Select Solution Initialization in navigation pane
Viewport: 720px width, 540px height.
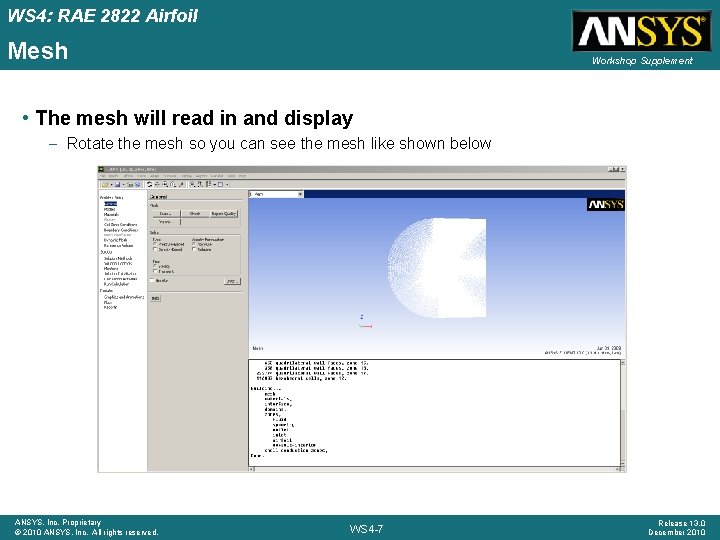[x=120, y=274]
